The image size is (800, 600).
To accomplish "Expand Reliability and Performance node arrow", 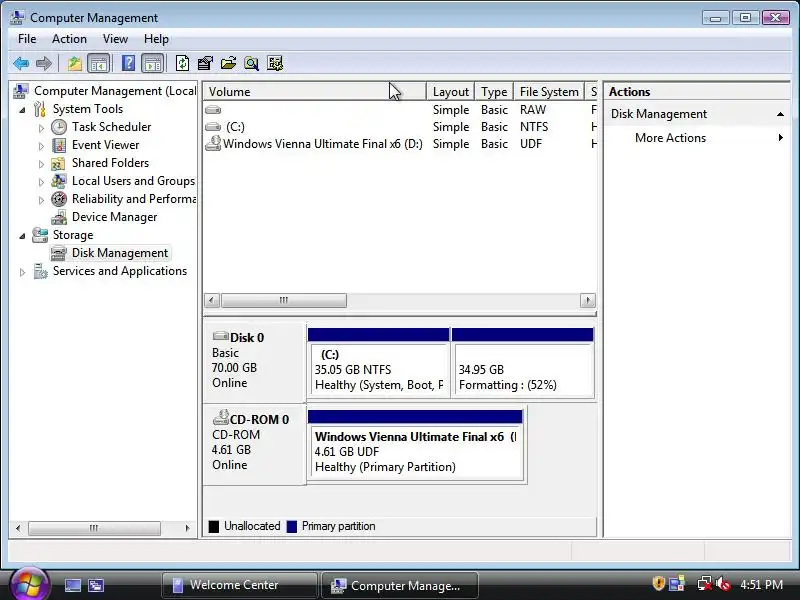I will point(41,200).
